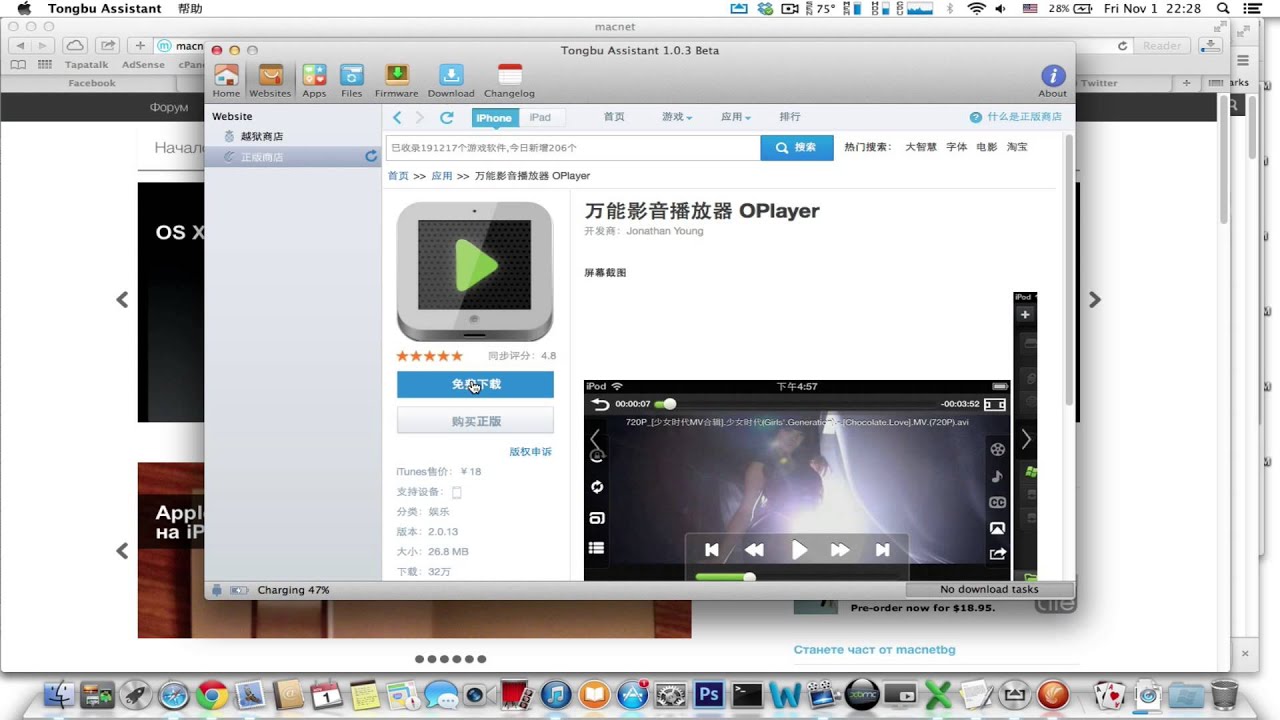Click the blue 搜索 search button
Screen dimensions: 1280x720
pyautogui.click(x=797, y=147)
